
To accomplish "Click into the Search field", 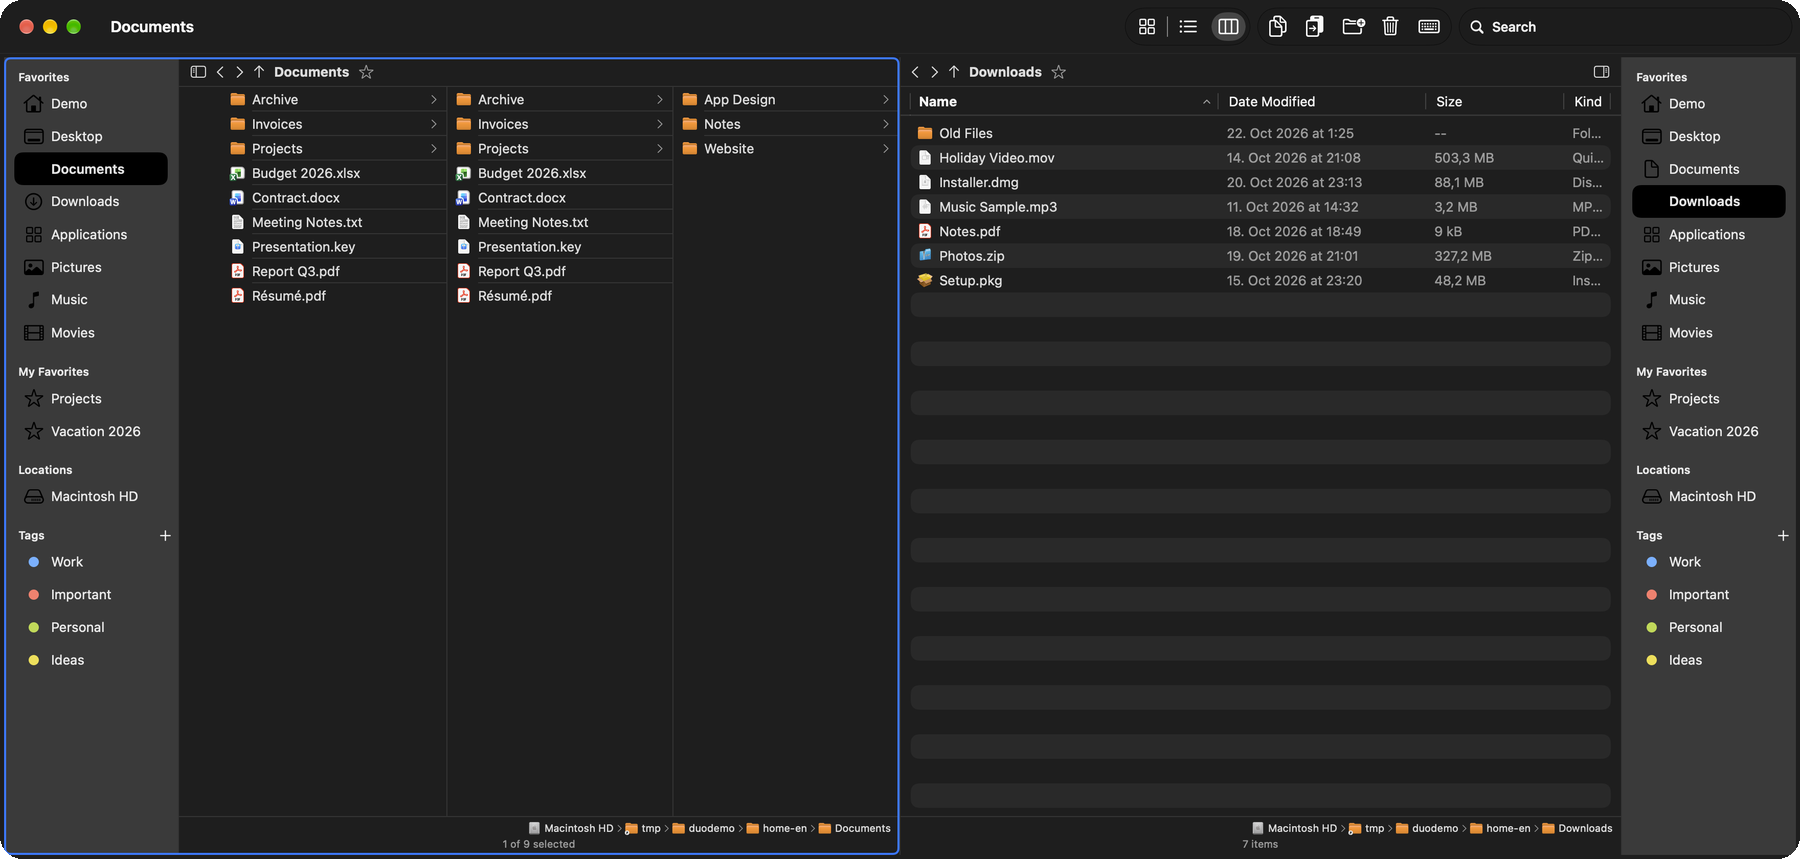I will (1624, 27).
